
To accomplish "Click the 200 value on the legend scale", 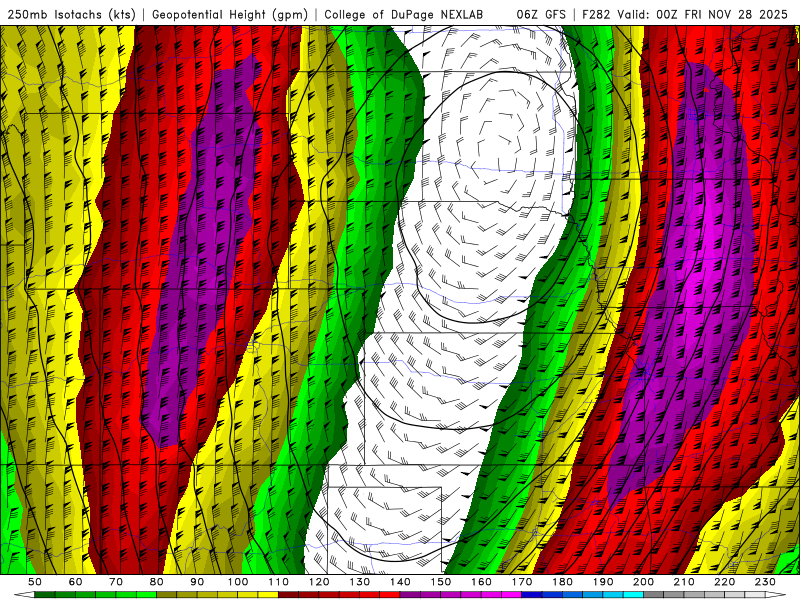I will (x=644, y=582).
